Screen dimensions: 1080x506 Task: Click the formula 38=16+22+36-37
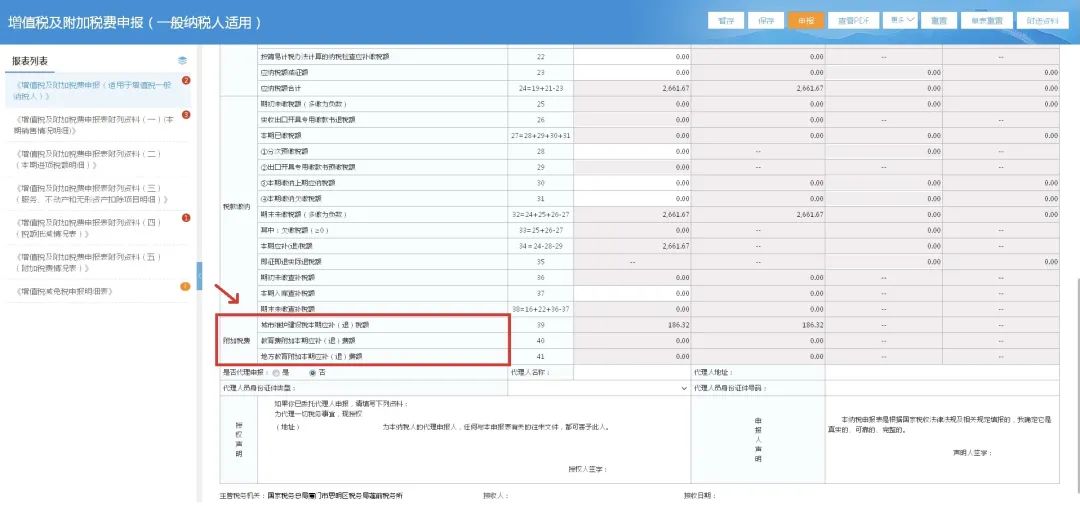[x=541, y=309]
